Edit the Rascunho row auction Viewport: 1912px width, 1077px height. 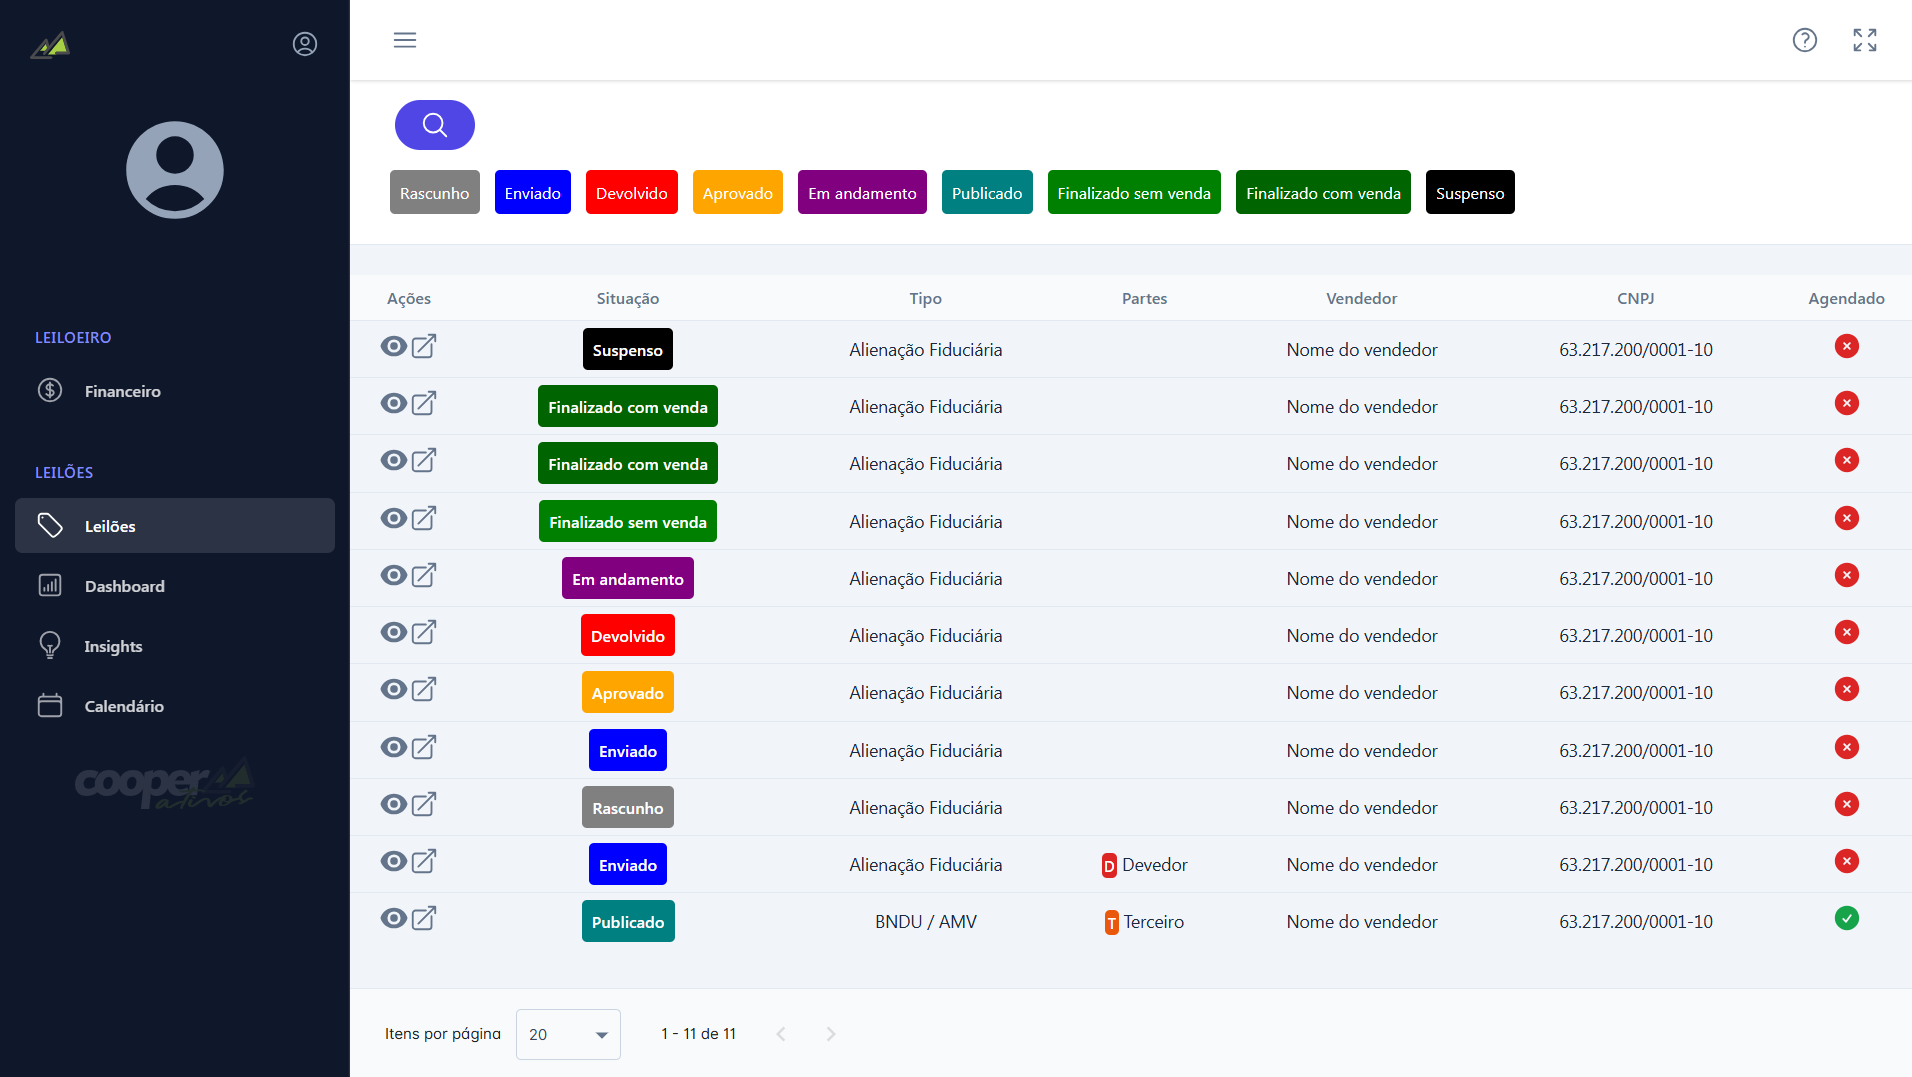point(424,804)
